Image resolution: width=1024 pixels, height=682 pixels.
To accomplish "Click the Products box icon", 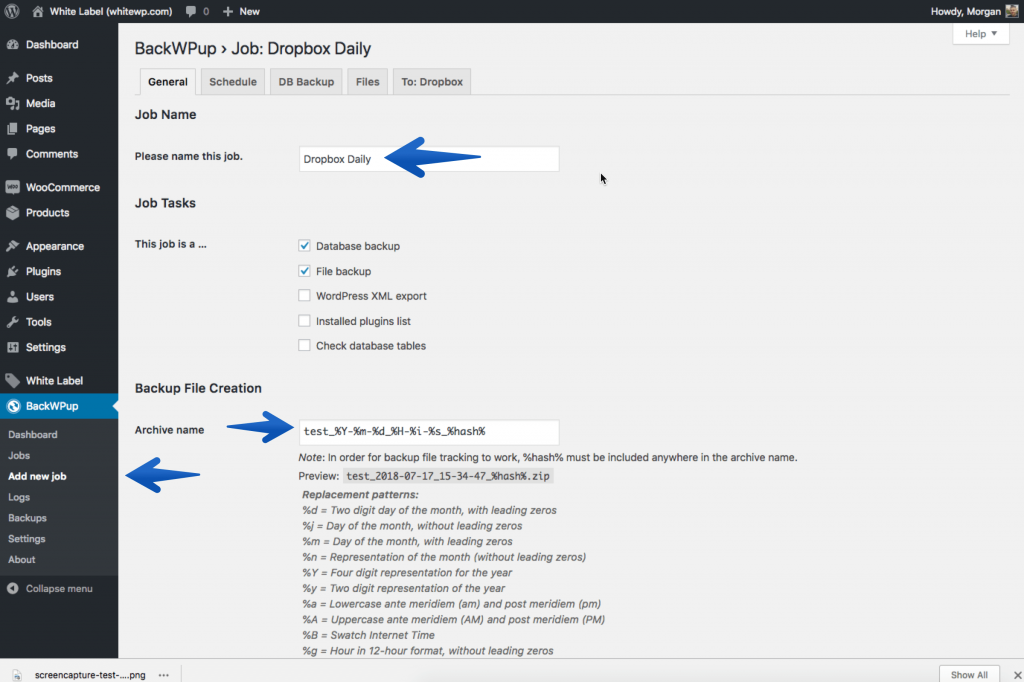I will tap(12, 213).
